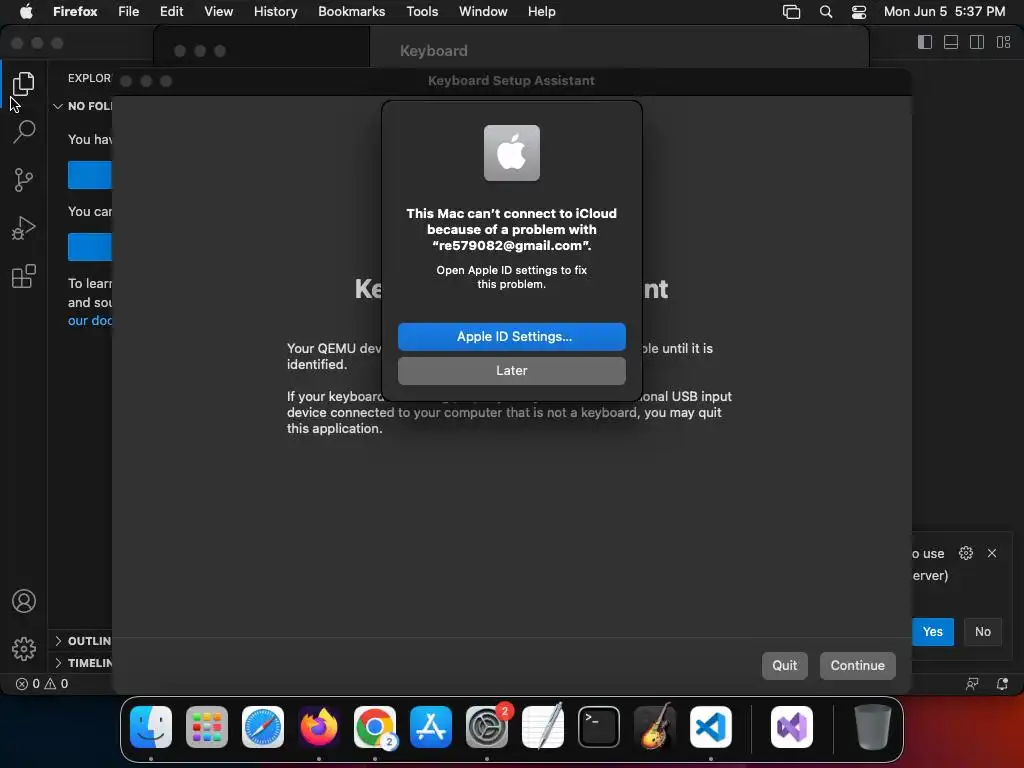Click the feedback icon in VS Code status bar
The image size is (1024, 768).
pos(972,684)
